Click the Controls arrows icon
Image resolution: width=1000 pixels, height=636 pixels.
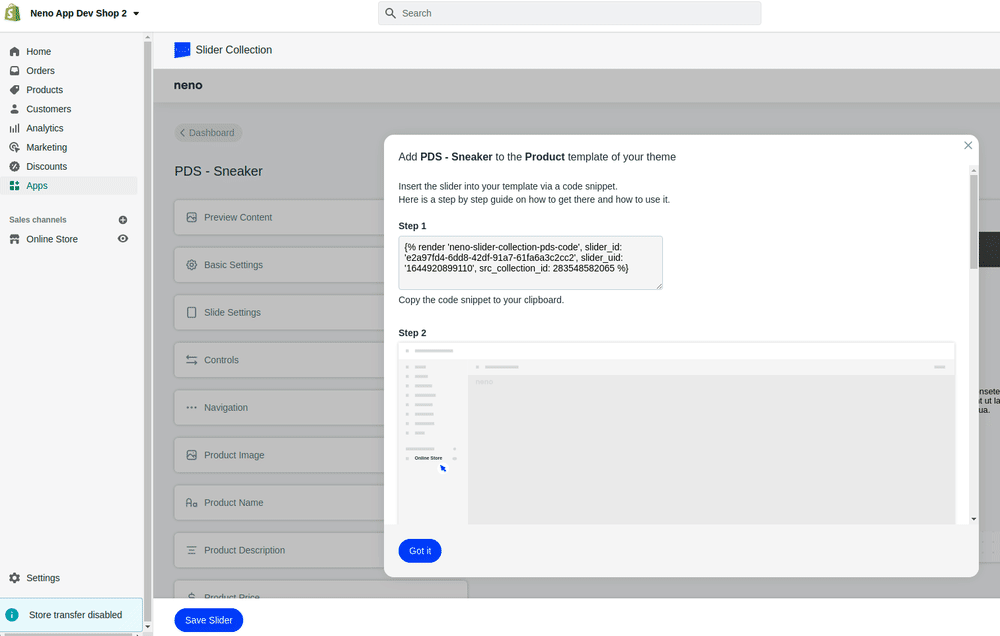click(x=191, y=360)
